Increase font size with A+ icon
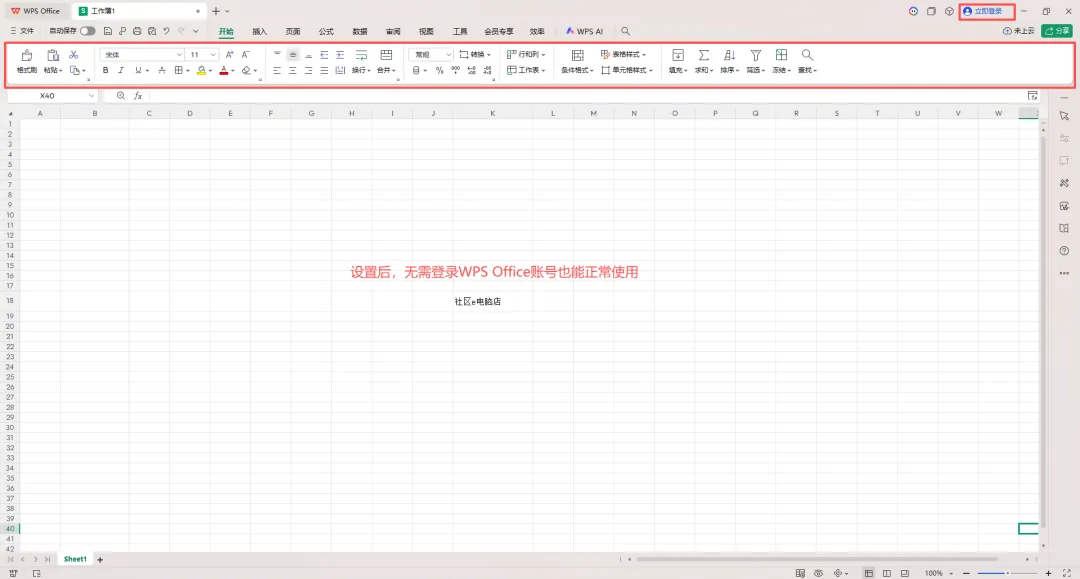Screen dimensions: 1080x579 coord(230,54)
